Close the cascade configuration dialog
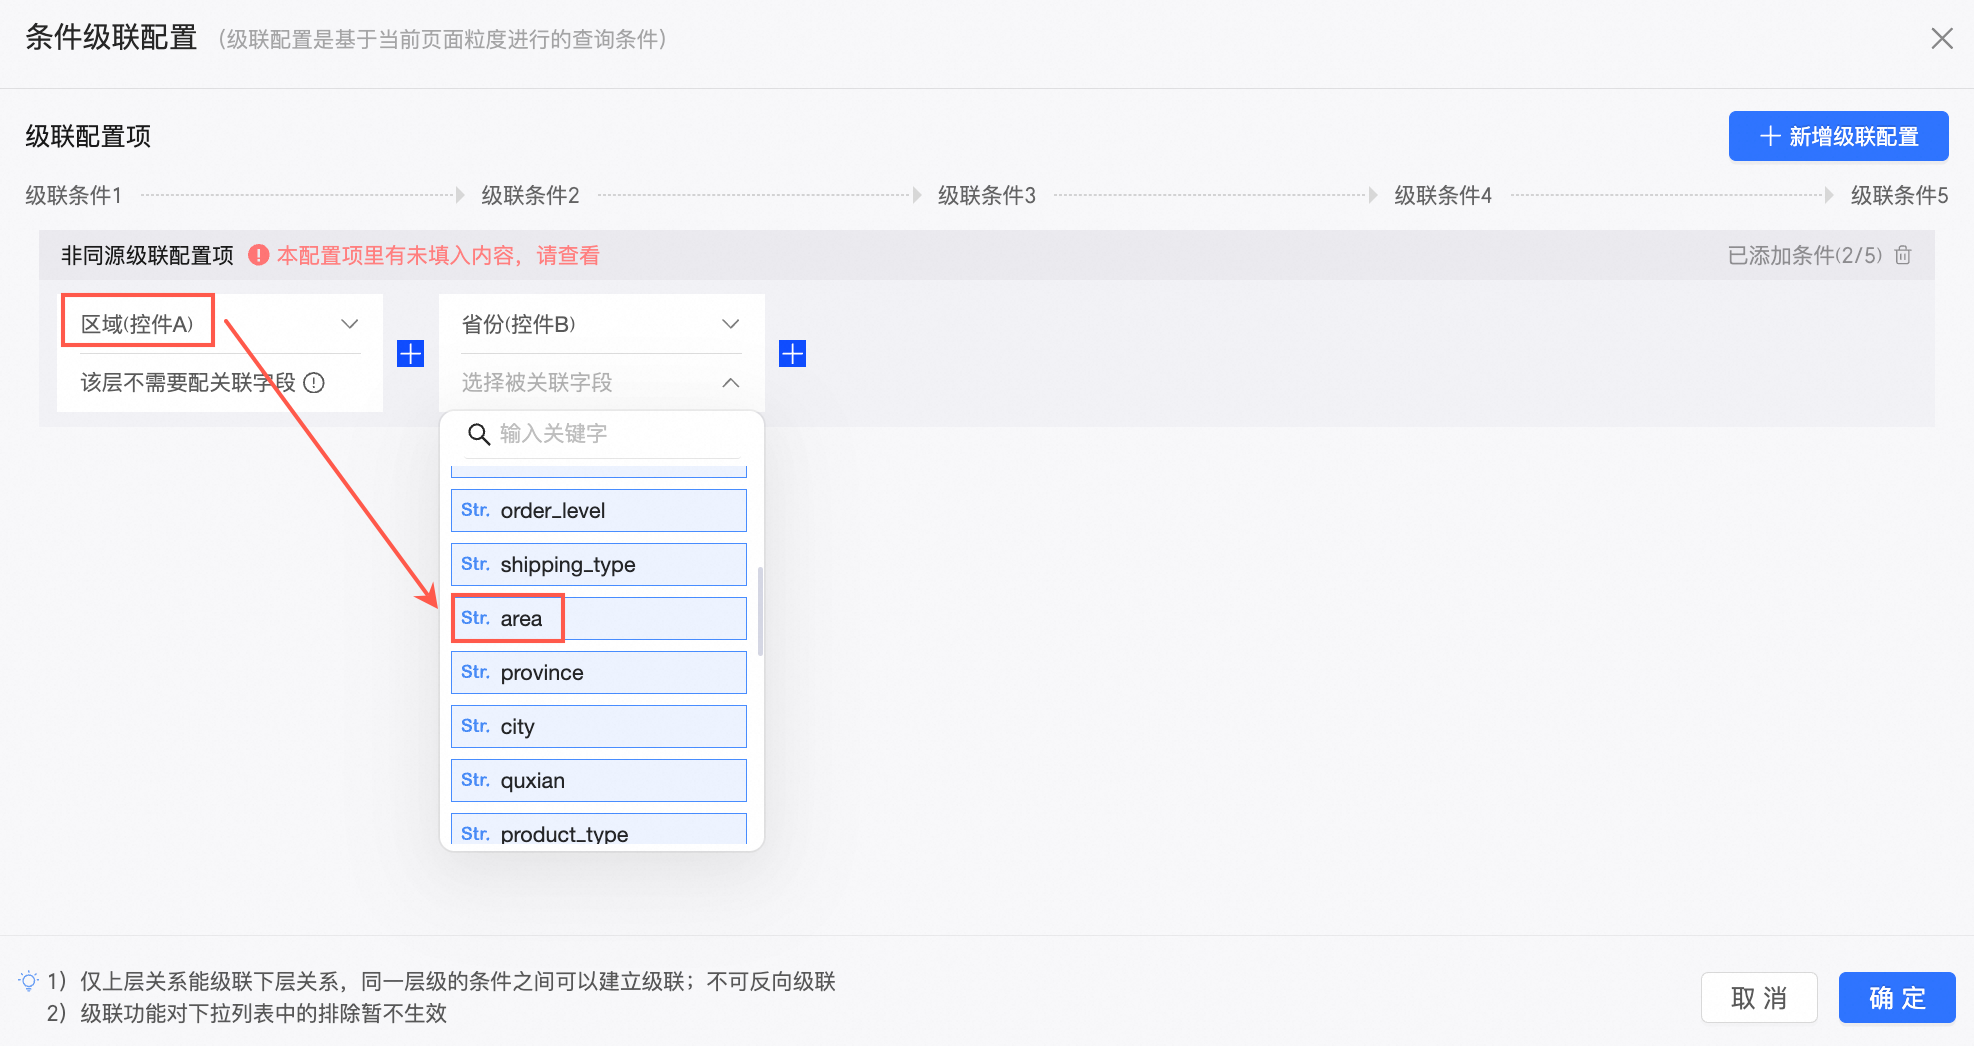1974x1046 pixels. [1941, 38]
